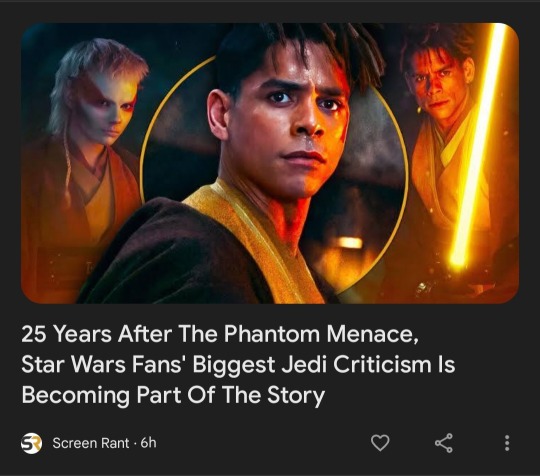Like the article with the heart icon

380,443
